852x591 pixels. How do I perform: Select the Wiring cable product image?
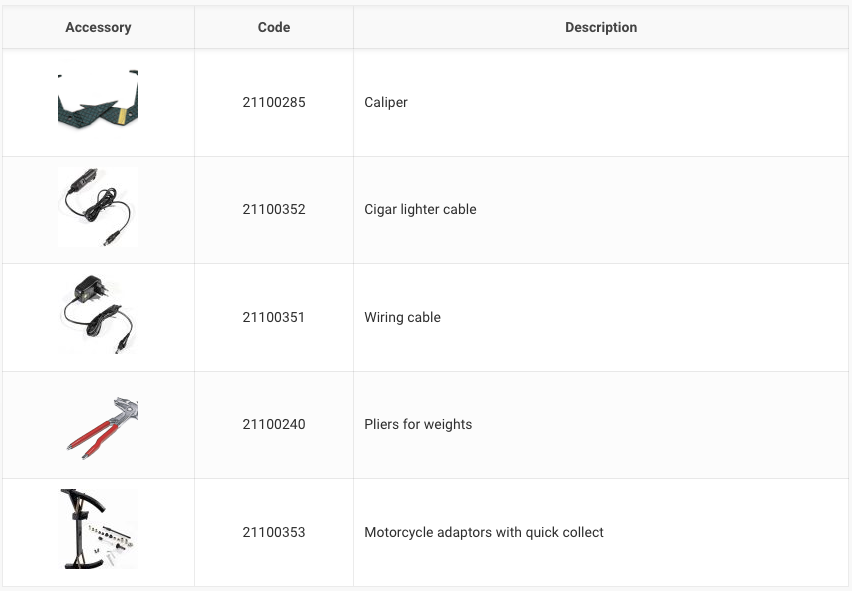[98, 315]
